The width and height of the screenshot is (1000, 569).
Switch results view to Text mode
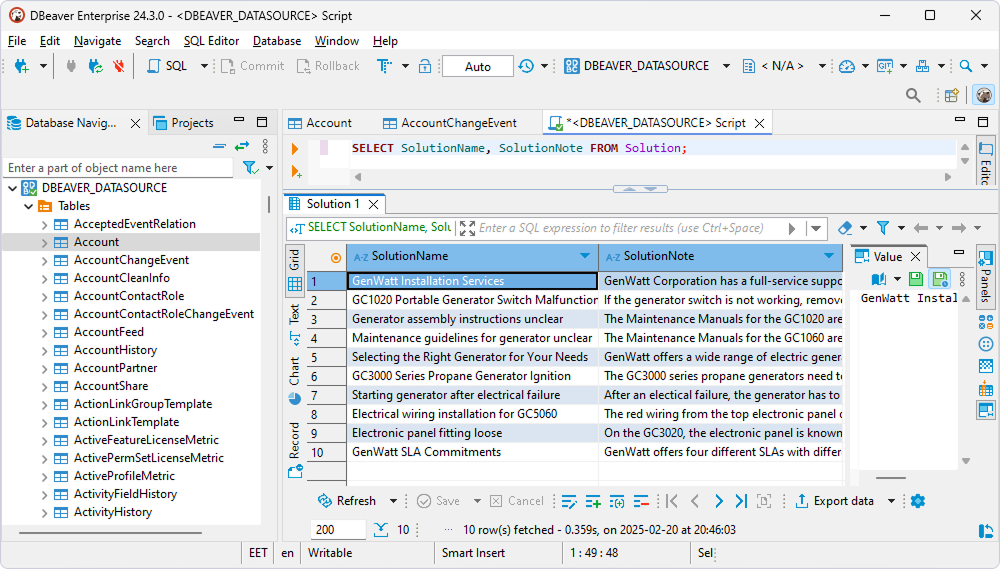[295, 314]
